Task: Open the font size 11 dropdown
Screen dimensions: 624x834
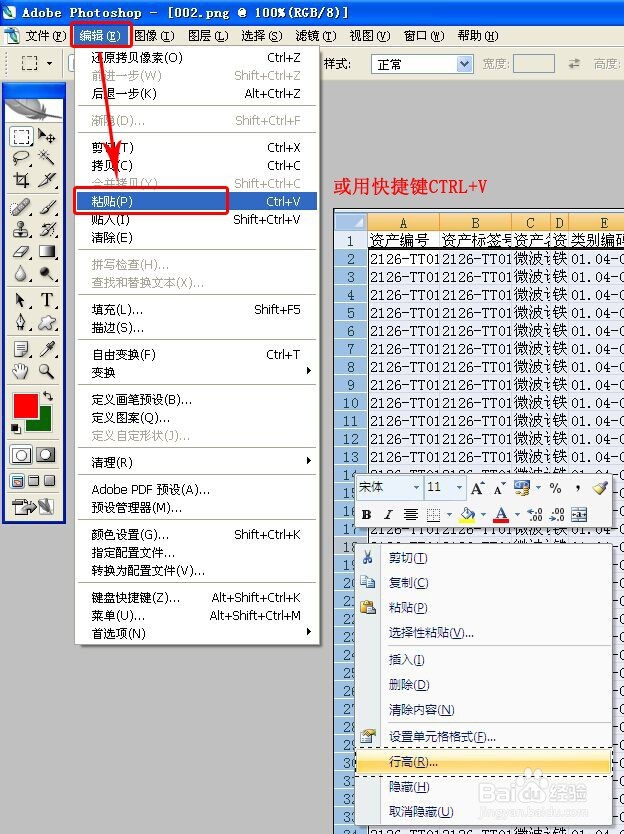Action: pos(459,487)
